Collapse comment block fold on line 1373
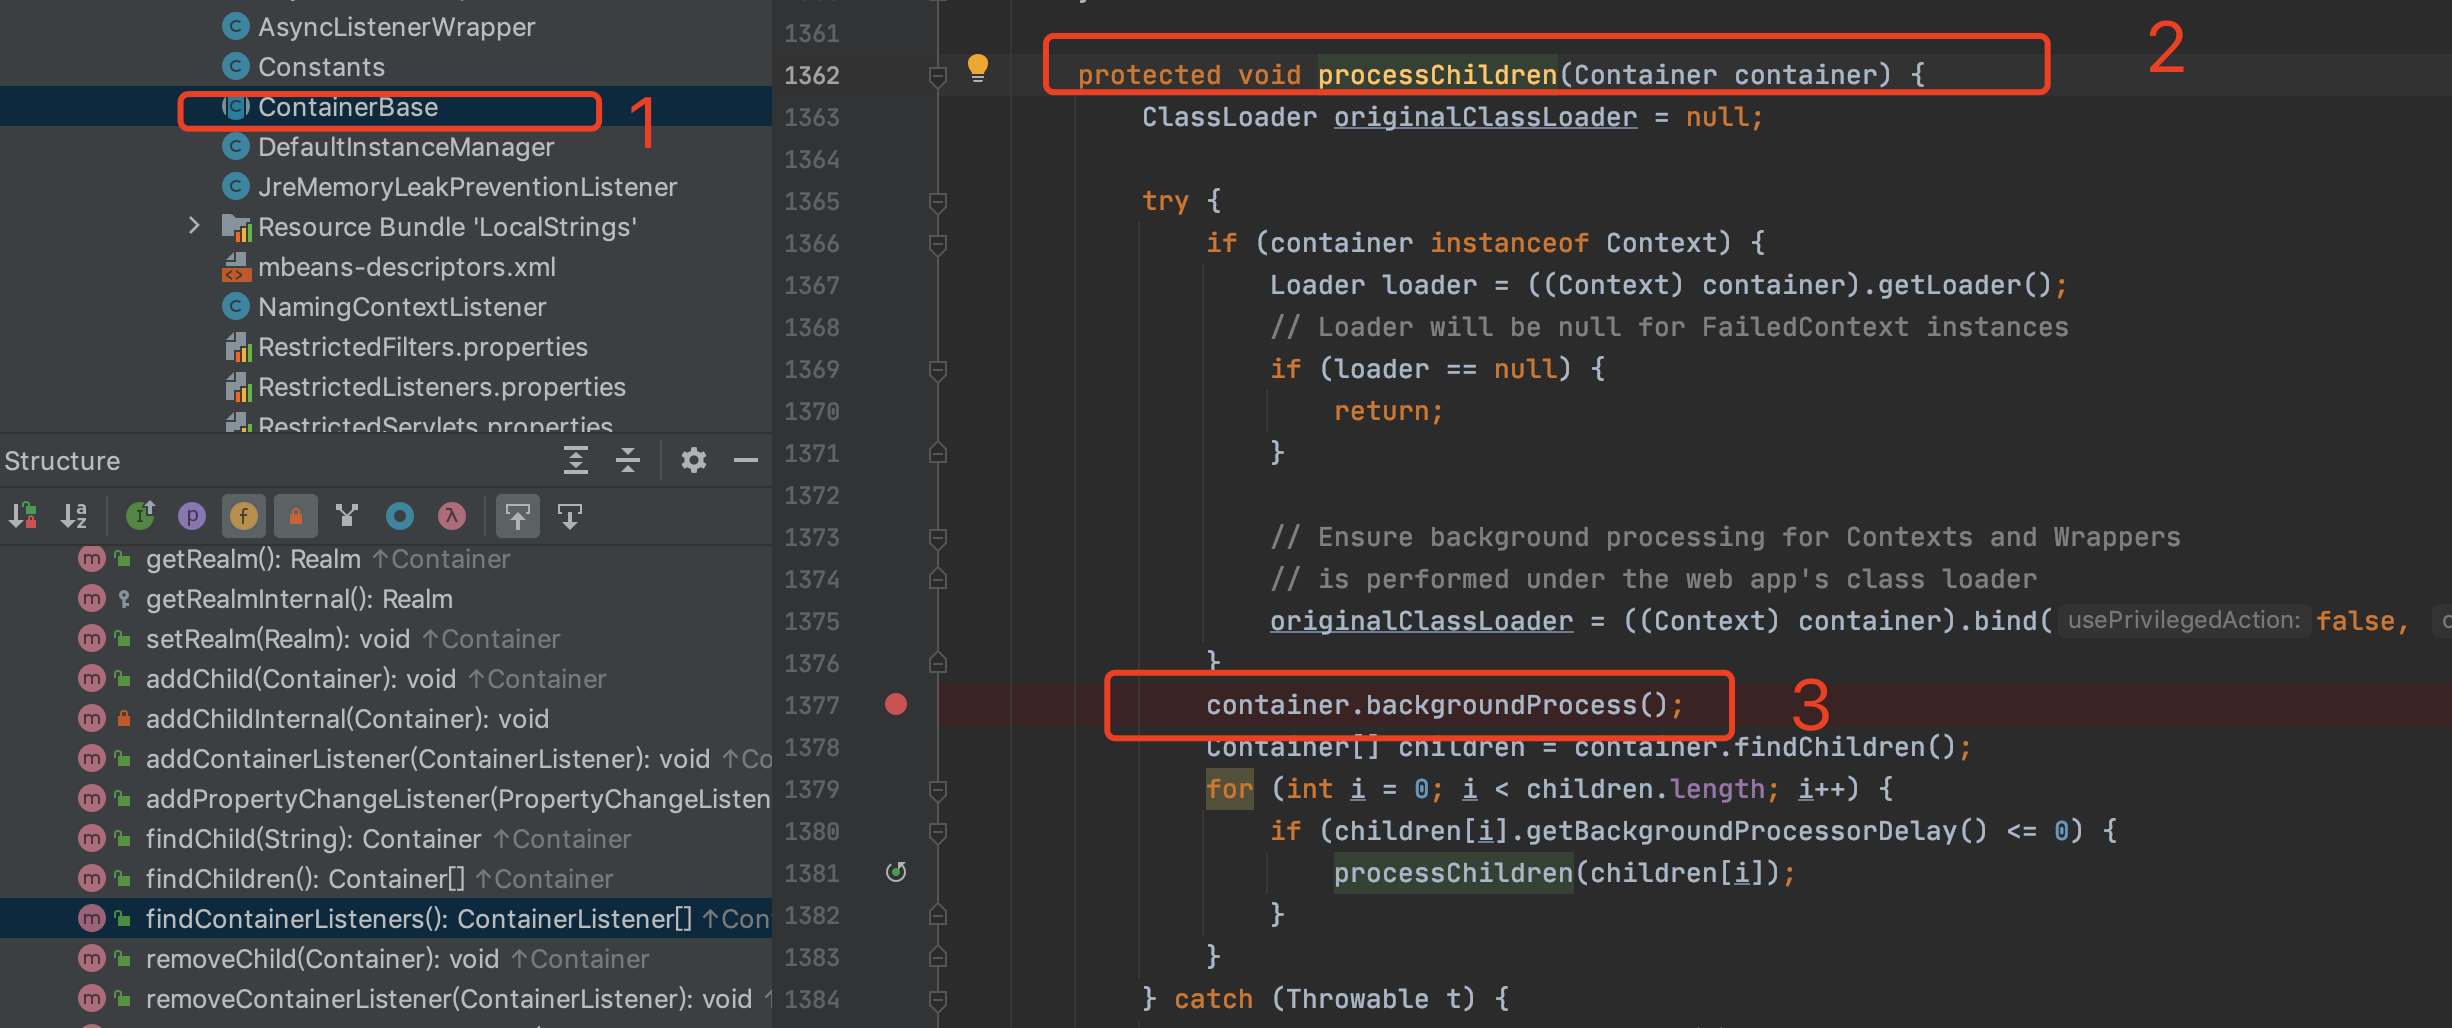This screenshot has height=1028, width=2452. click(938, 539)
